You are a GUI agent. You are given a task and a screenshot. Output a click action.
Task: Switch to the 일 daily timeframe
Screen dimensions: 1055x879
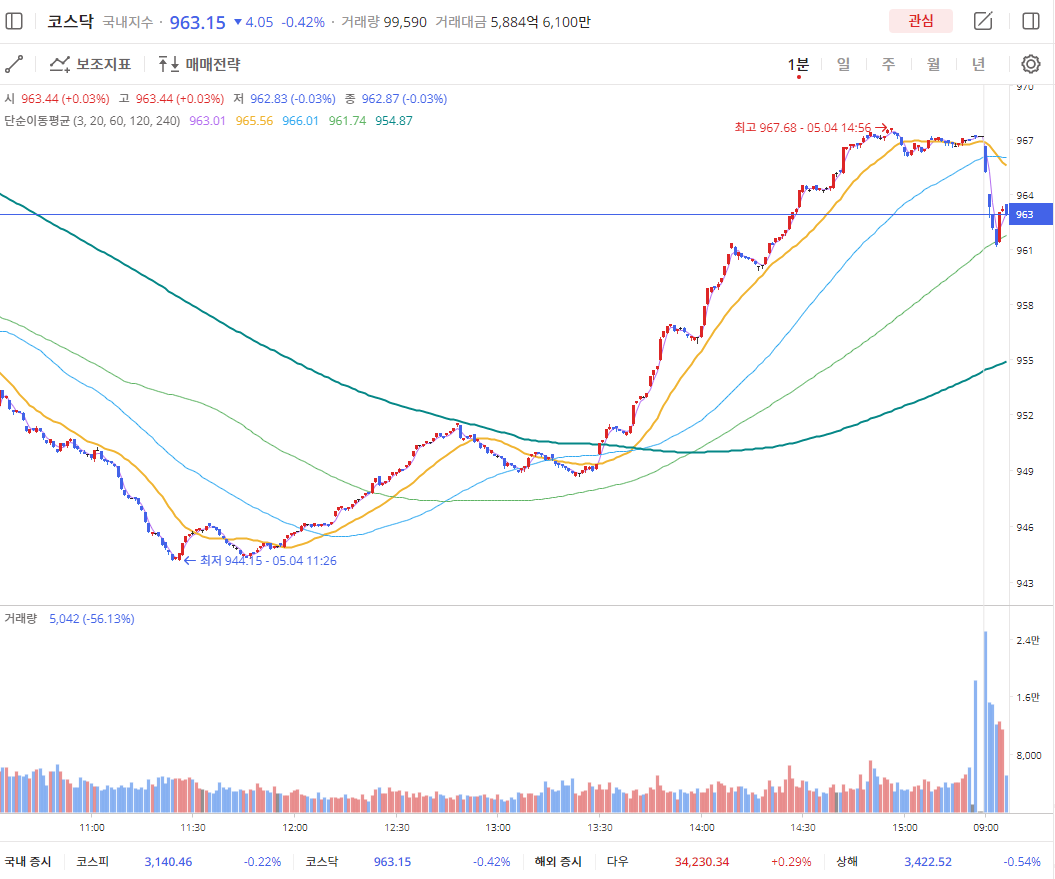[x=844, y=65]
